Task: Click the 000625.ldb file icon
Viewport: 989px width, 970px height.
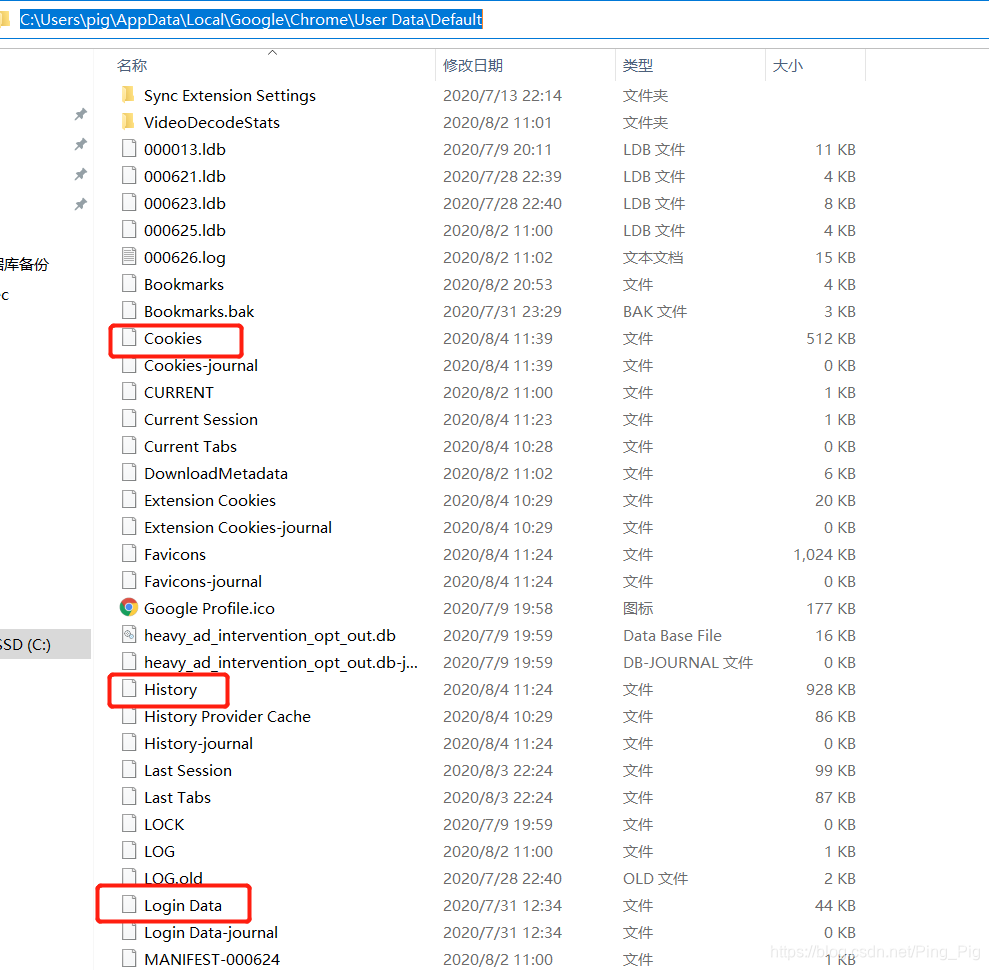Action: (129, 230)
